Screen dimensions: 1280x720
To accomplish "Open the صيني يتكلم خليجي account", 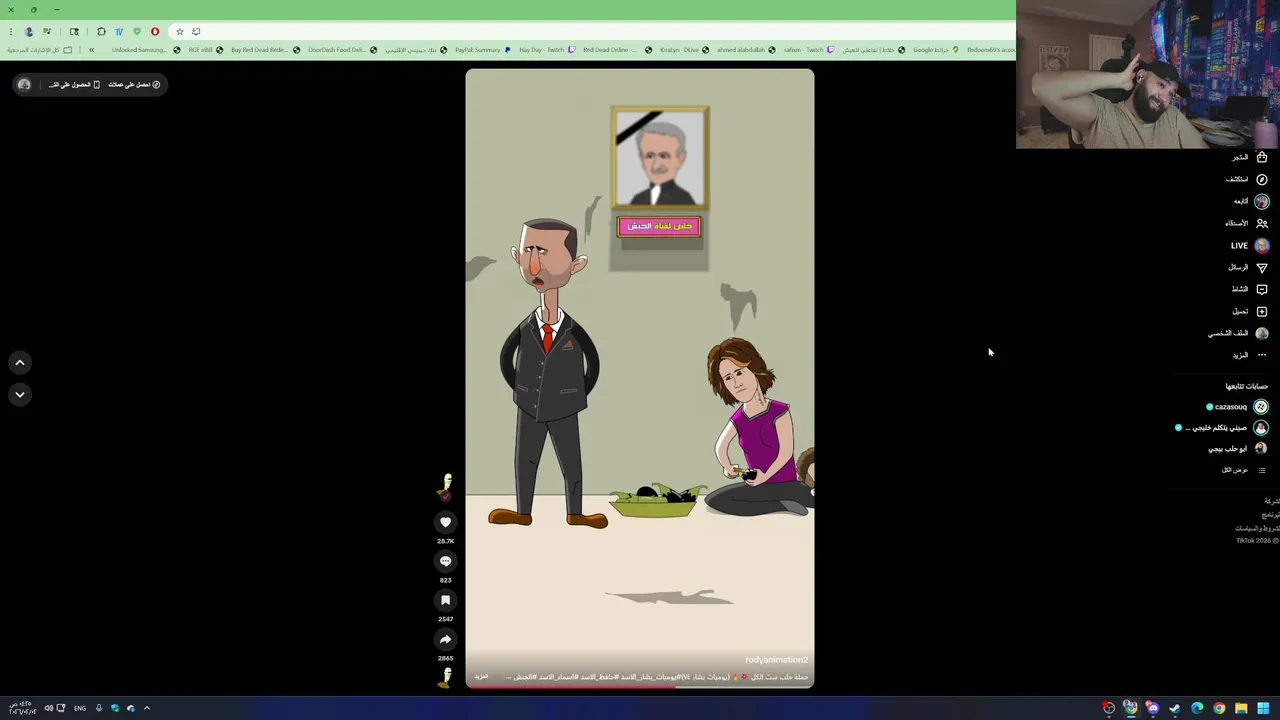I will (x=1221, y=428).
